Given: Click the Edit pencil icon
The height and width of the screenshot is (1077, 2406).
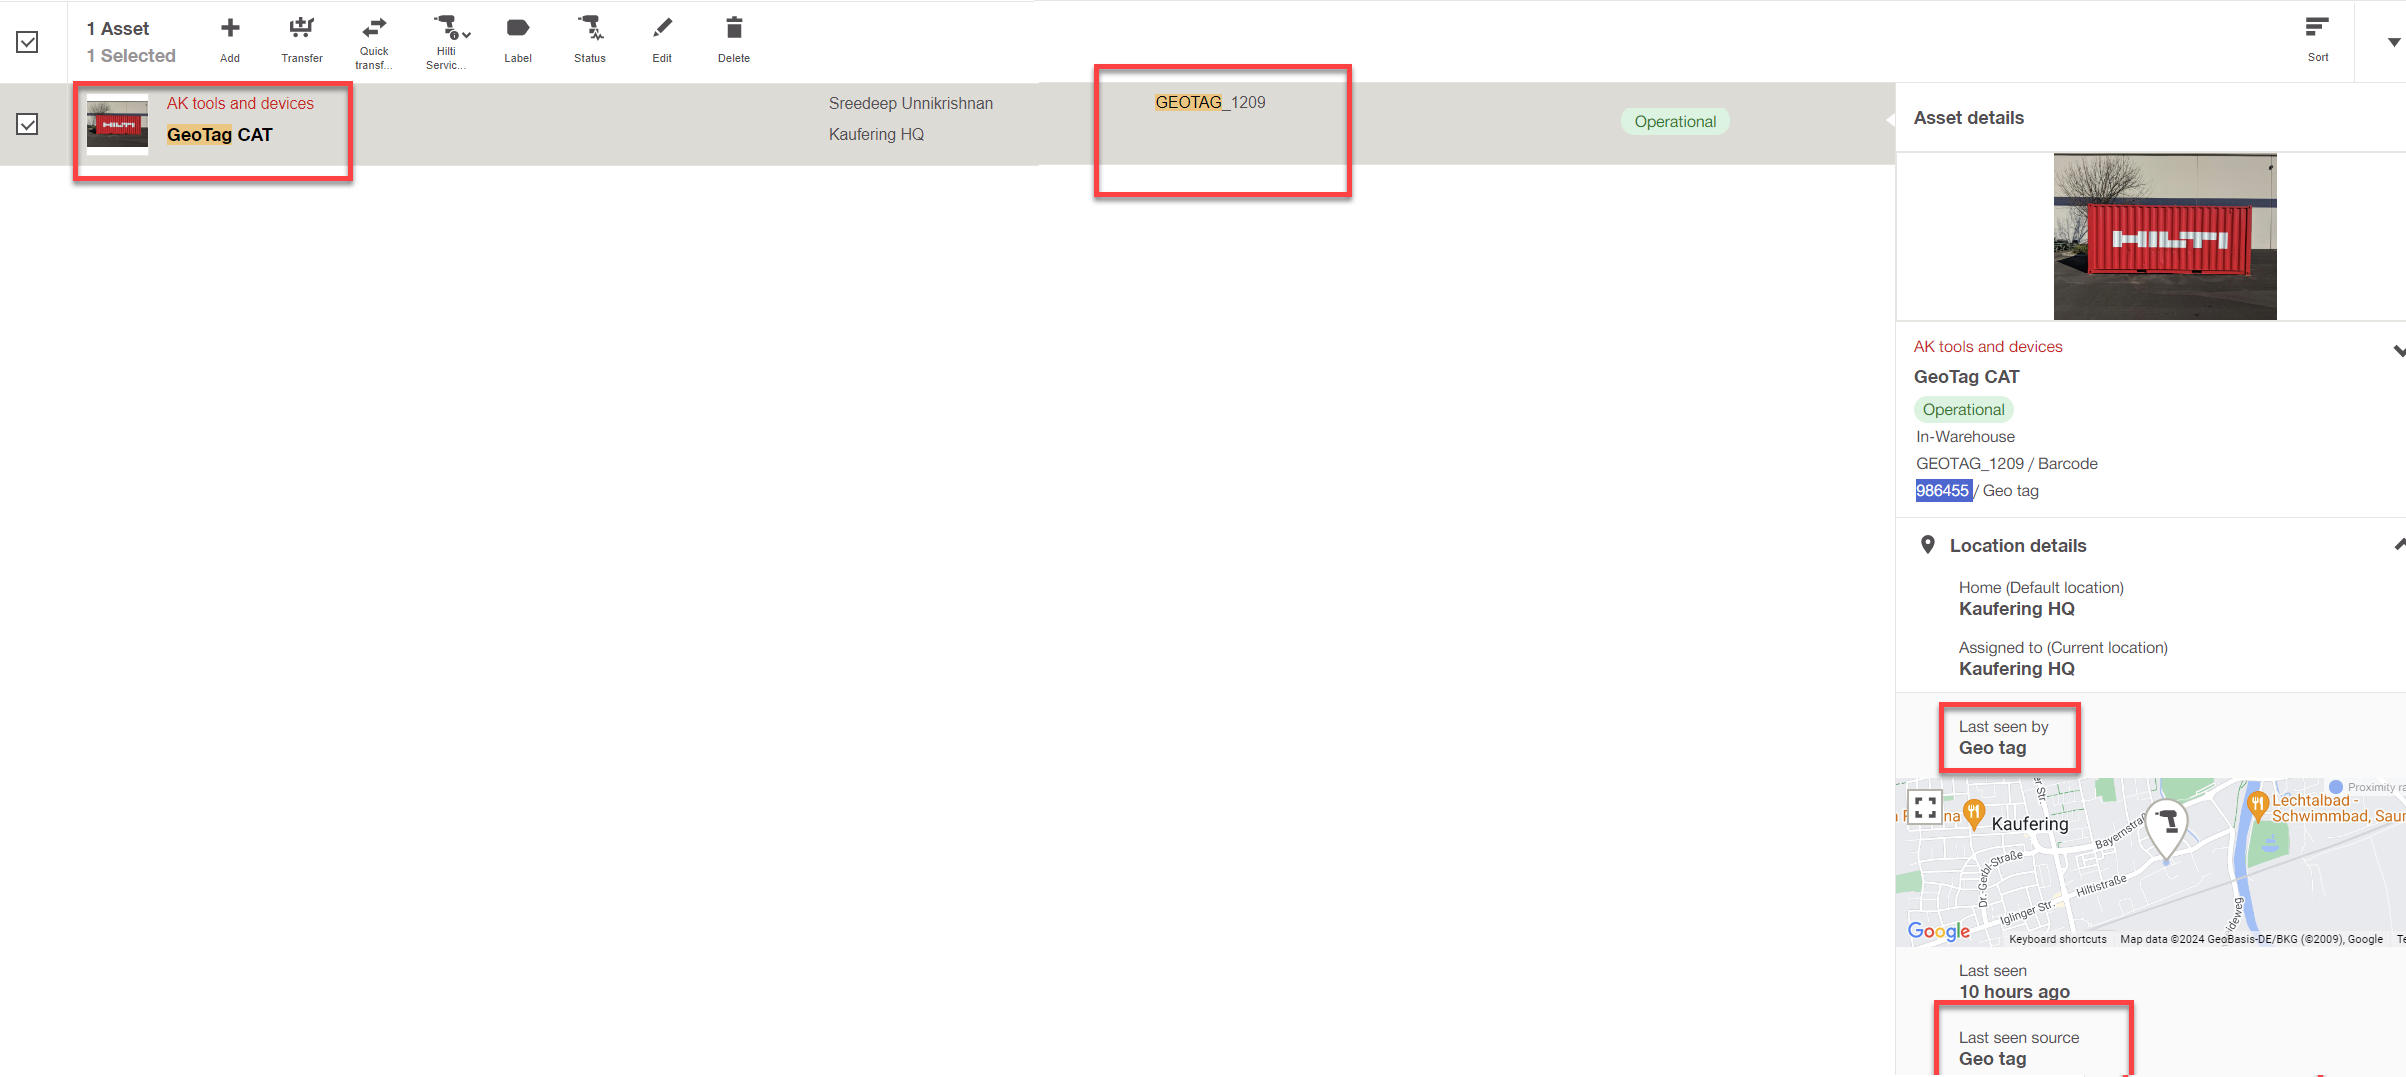Looking at the screenshot, I should pyautogui.click(x=662, y=30).
